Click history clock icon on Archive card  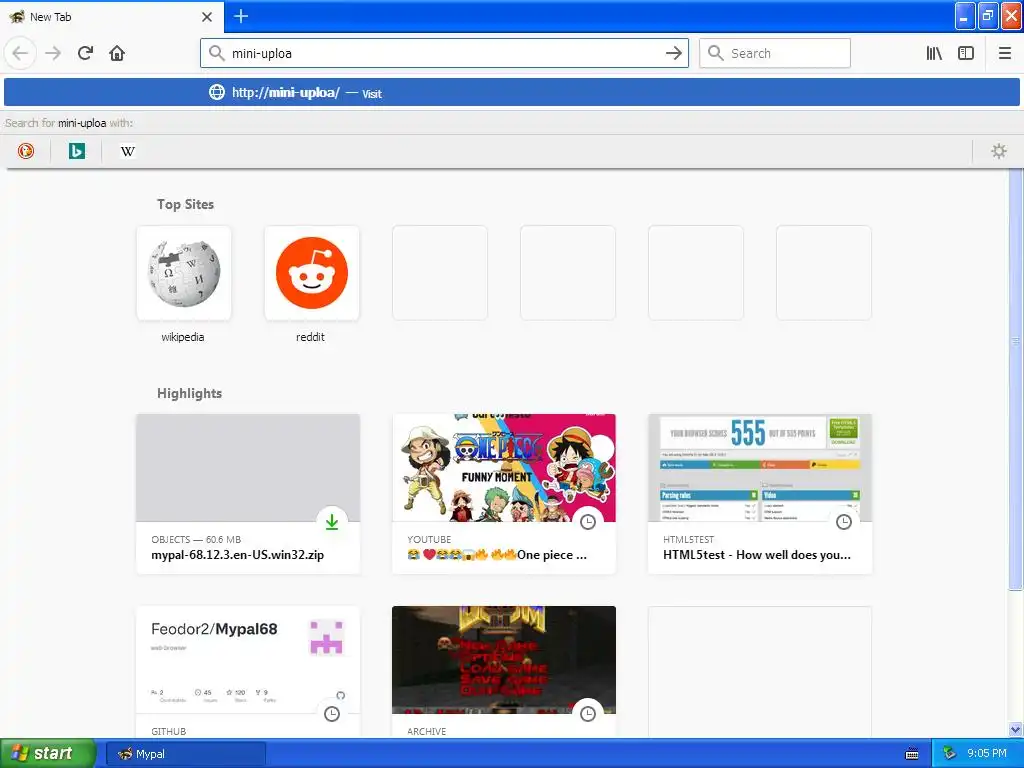click(588, 714)
